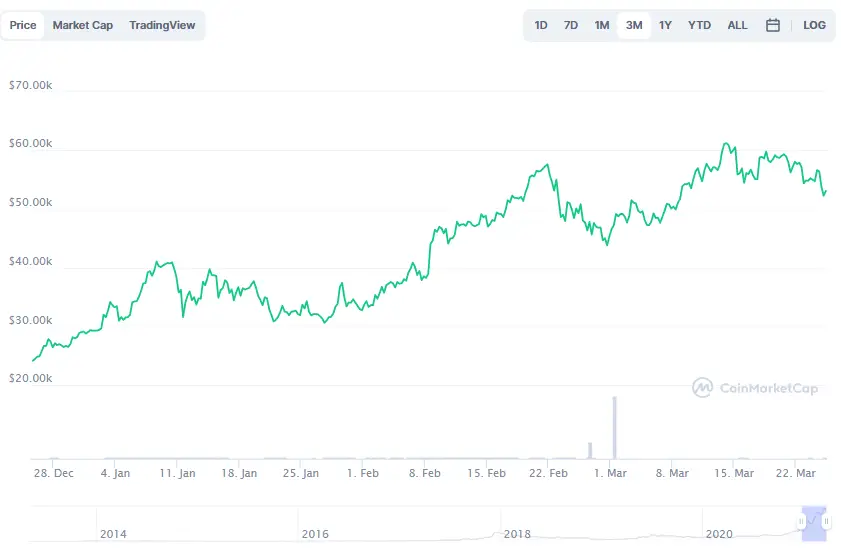Click the 18. Jan date label

pos(239,473)
